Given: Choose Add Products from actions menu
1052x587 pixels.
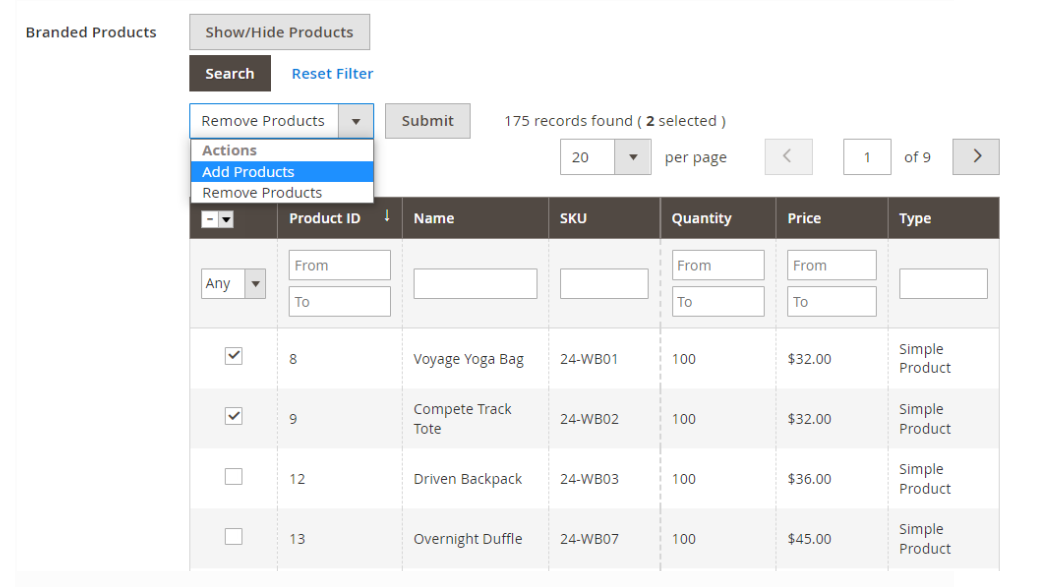Looking at the screenshot, I should click(x=248, y=172).
